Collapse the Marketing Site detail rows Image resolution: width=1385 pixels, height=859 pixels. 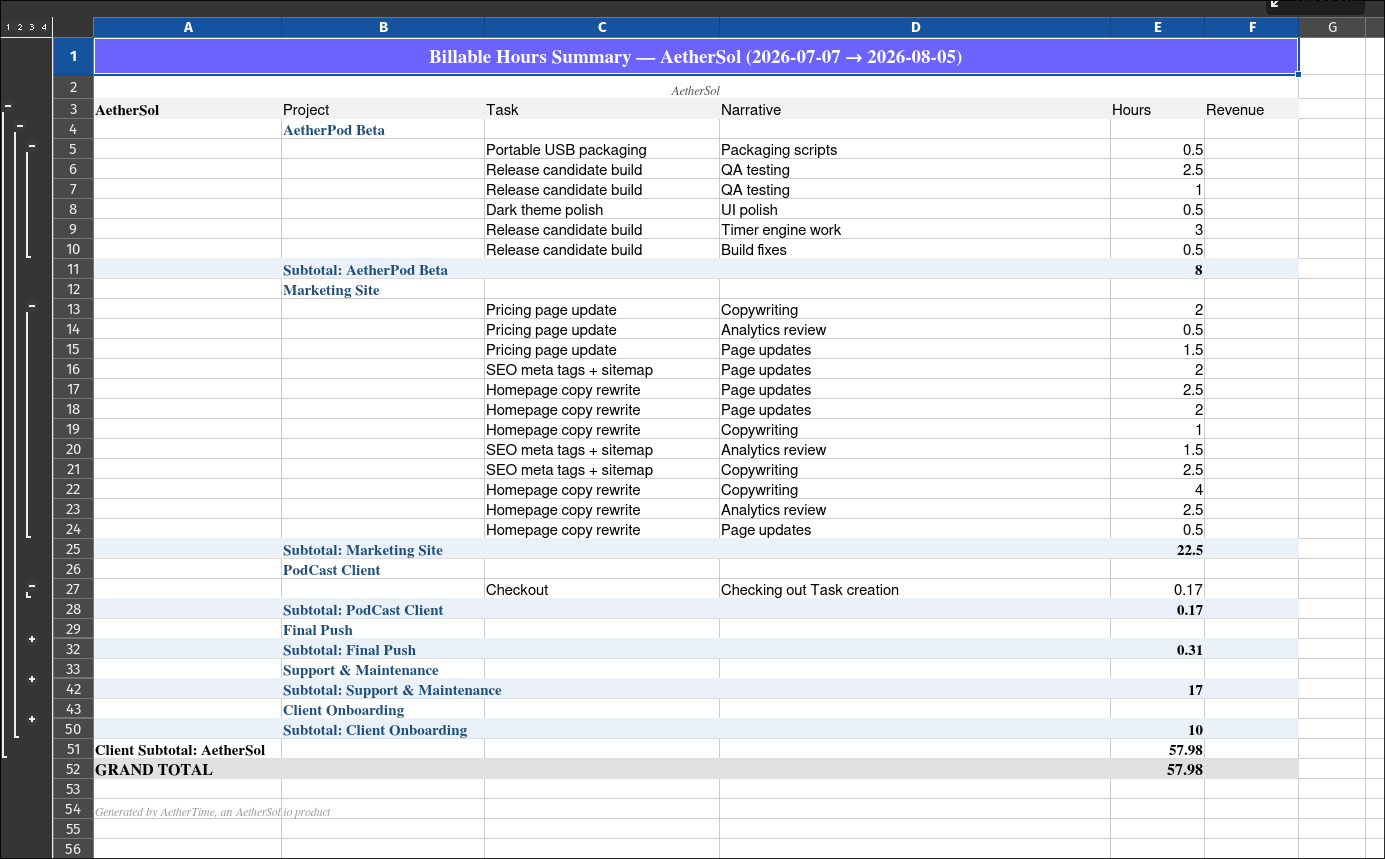coord(32,305)
